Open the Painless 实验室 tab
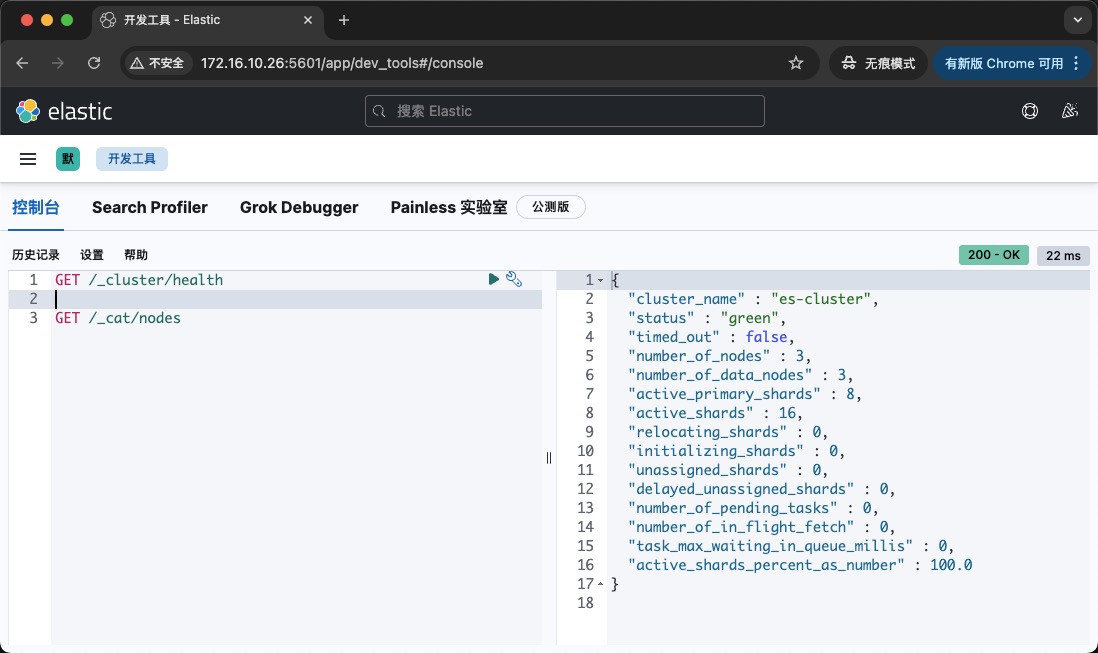The width and height of the screenshot is (1098, 653). [449, 207]
